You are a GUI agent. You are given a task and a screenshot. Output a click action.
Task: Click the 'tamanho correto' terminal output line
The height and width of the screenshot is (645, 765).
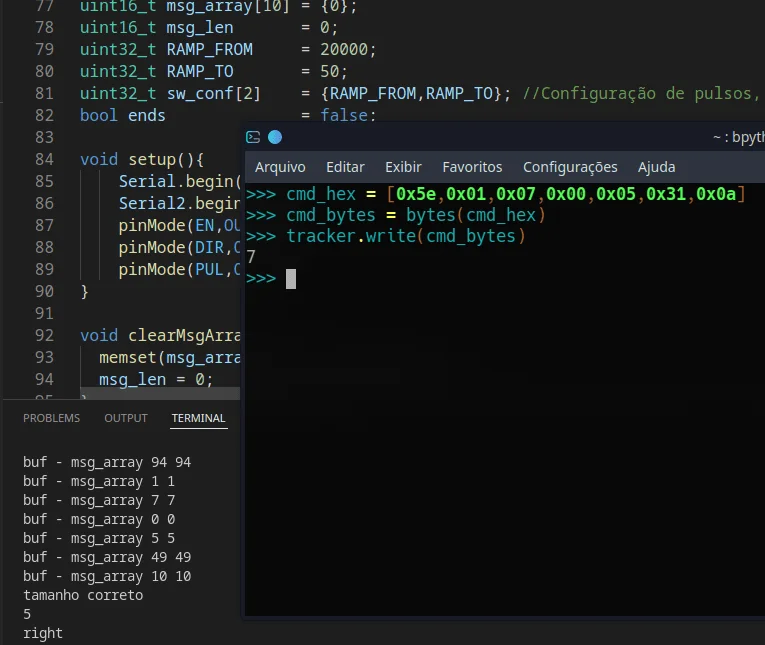[83, 595]
